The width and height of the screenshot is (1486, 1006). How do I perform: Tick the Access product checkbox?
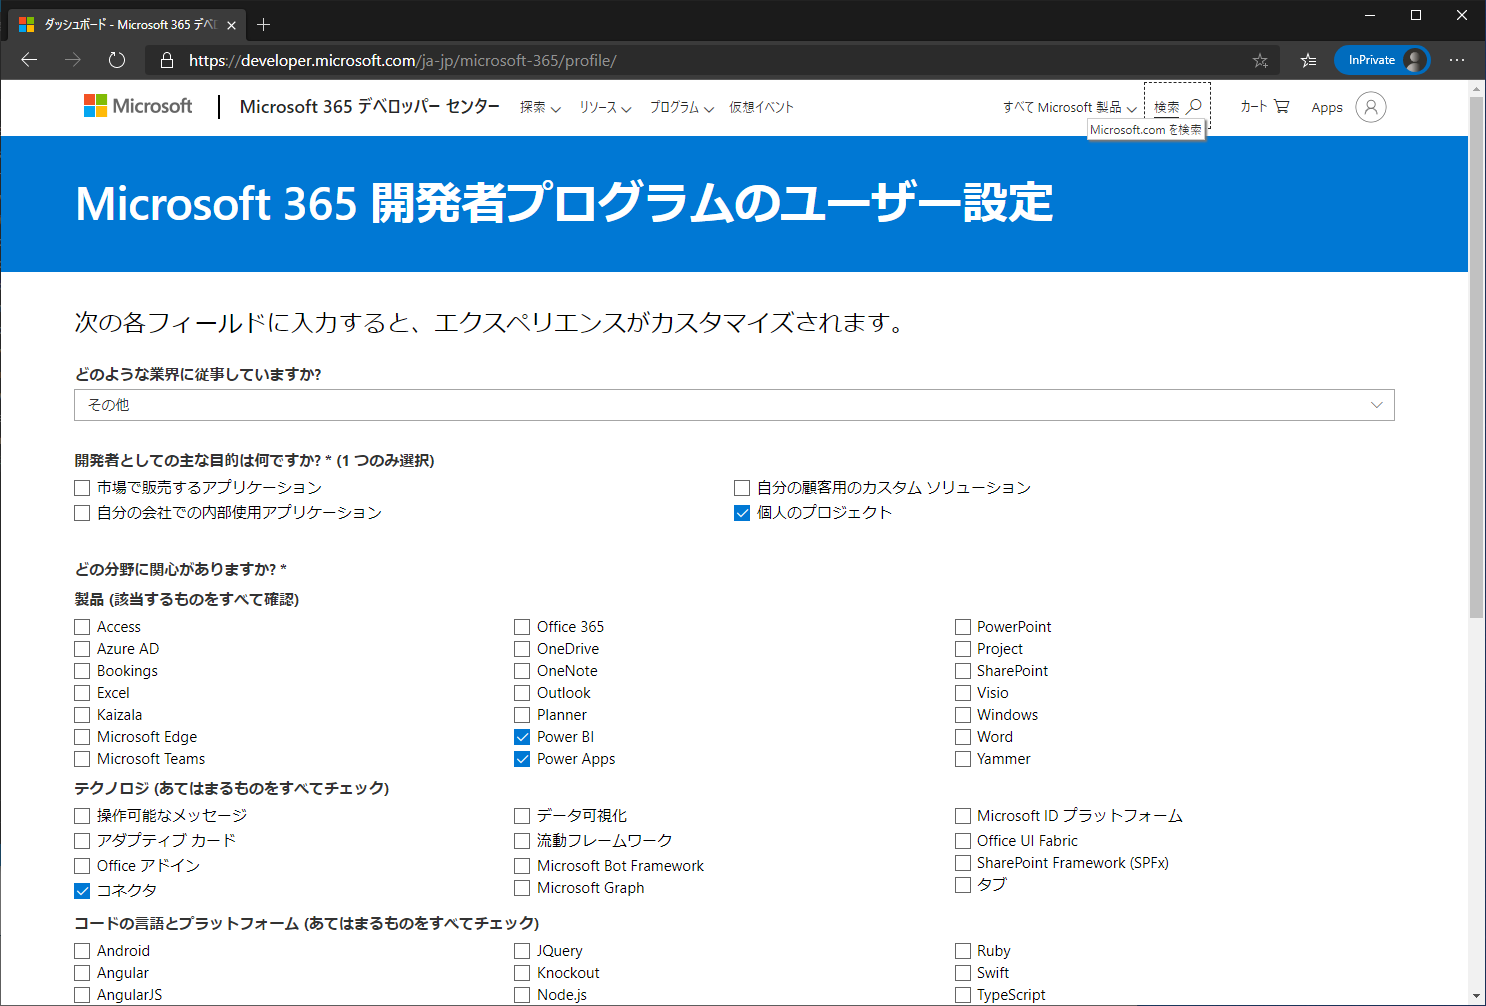(x=82, y=627)
